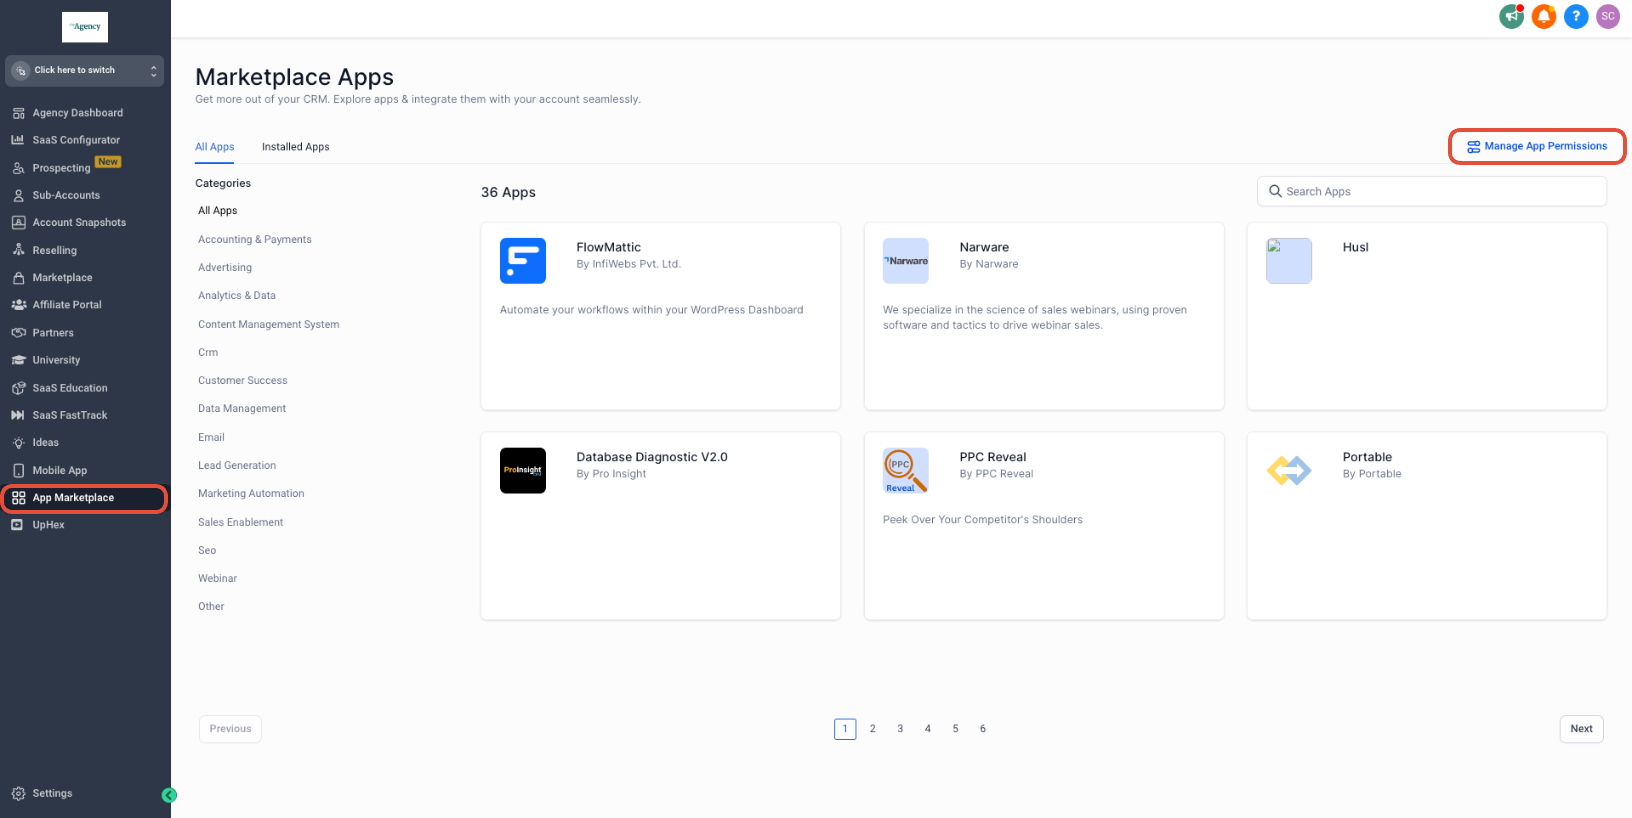1632x818 pixels.
Task: Select Accounting & Payments category
Action: (255, 240)
